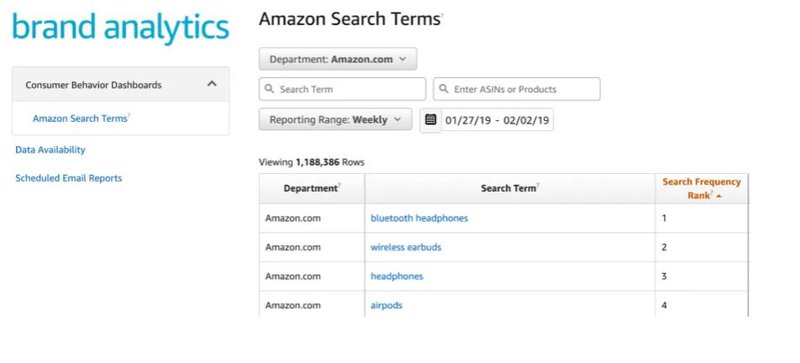
Task: Open Scheduled Email Reports
Action: [x=68, y=178]
